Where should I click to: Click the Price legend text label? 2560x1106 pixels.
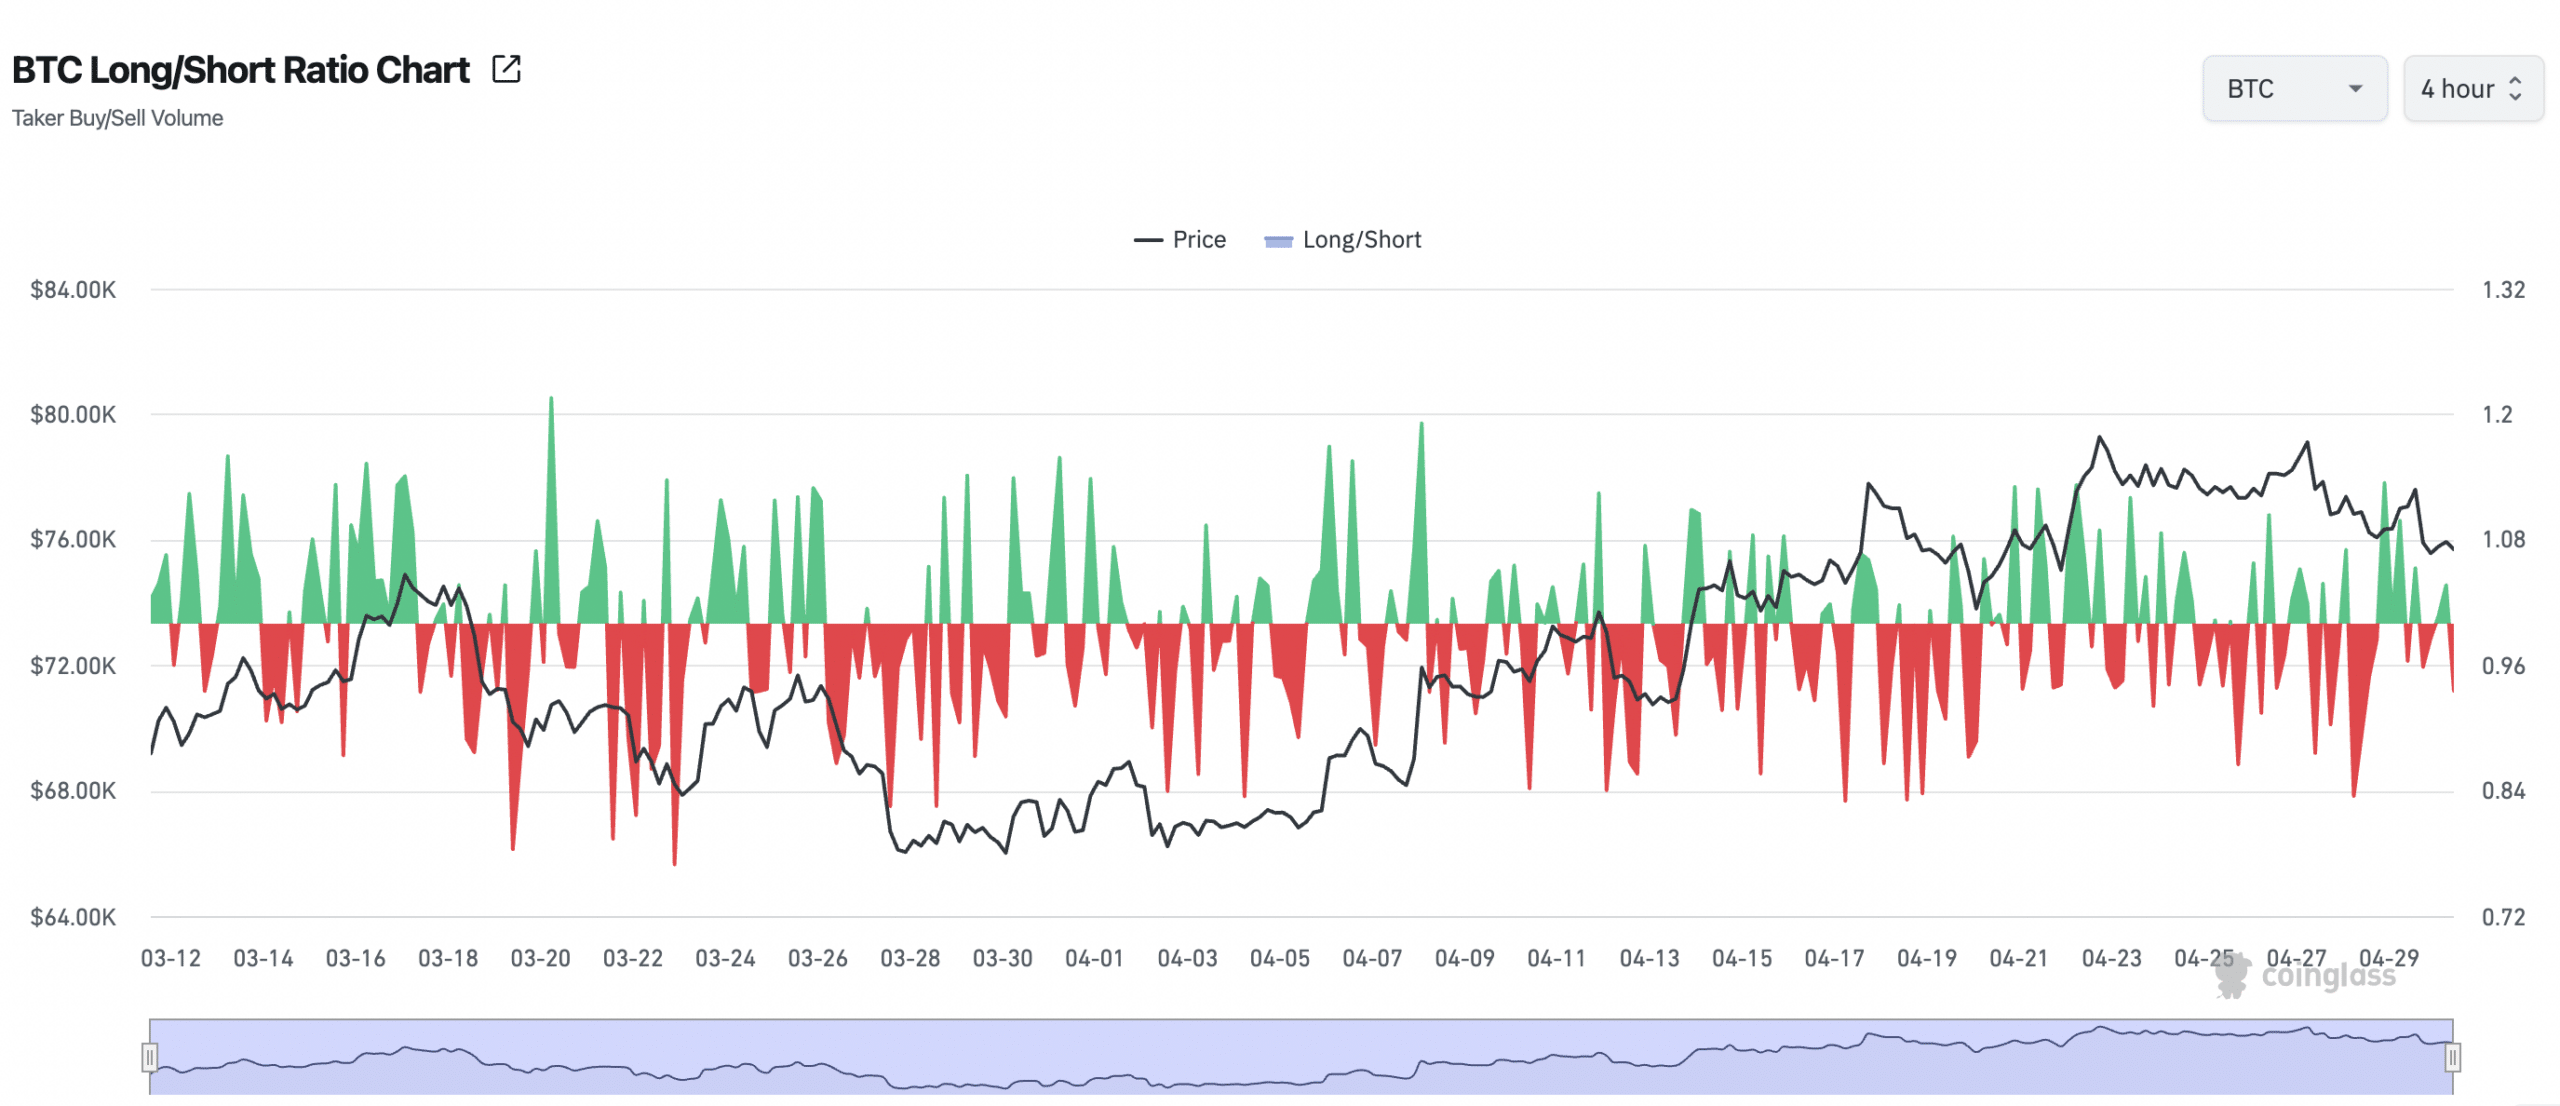pyautogui.click(x=1197, y=239)
